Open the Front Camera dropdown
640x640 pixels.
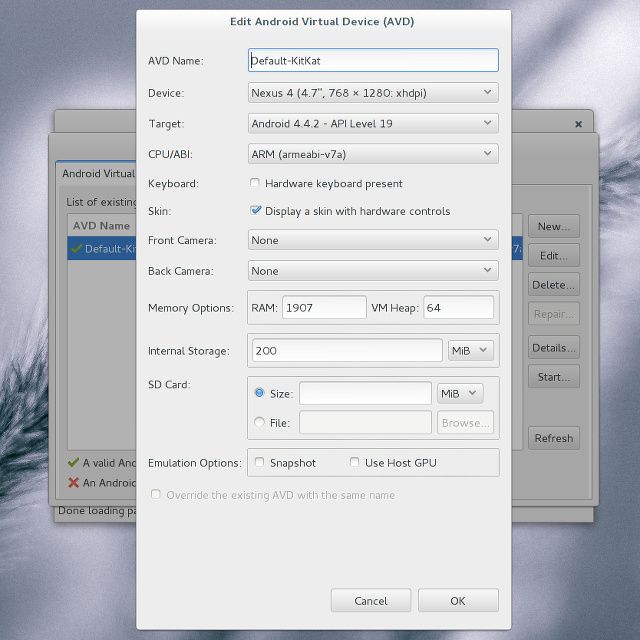click(373, 240)
